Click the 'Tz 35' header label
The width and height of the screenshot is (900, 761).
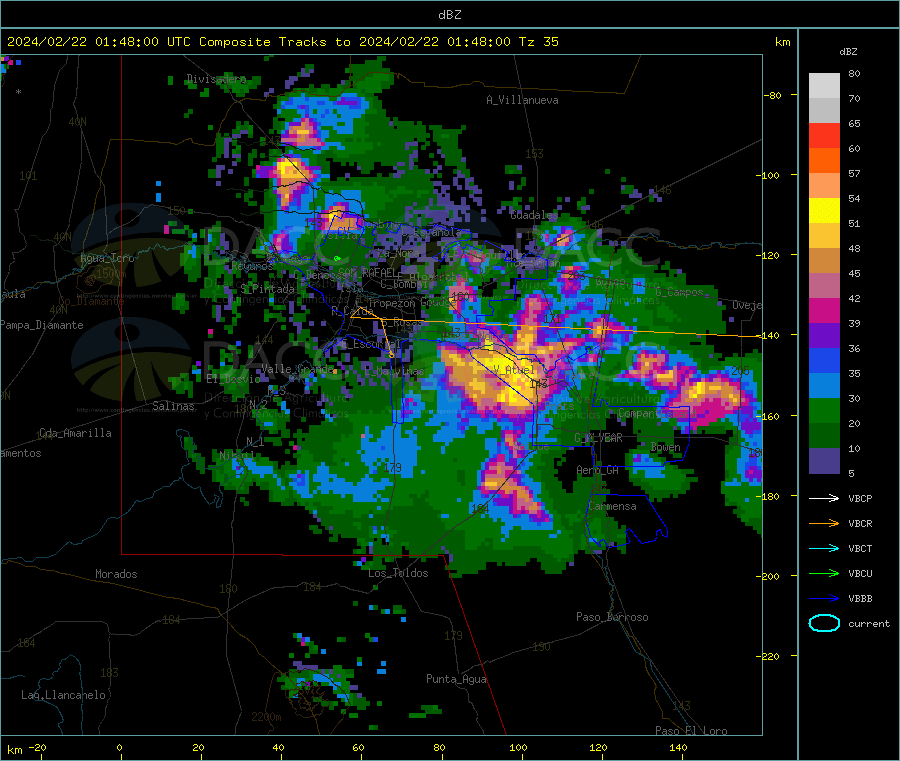(x=538, y=42)
